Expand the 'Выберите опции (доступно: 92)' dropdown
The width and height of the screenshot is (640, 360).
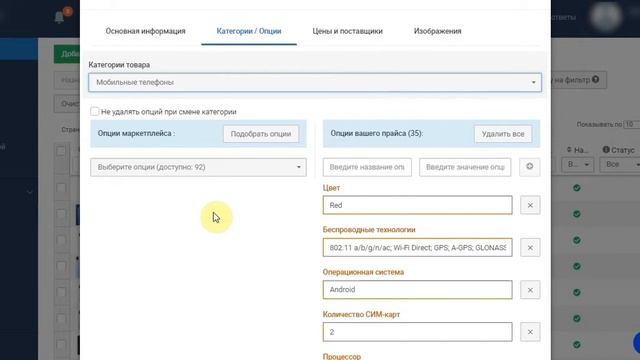click(198, 167)
